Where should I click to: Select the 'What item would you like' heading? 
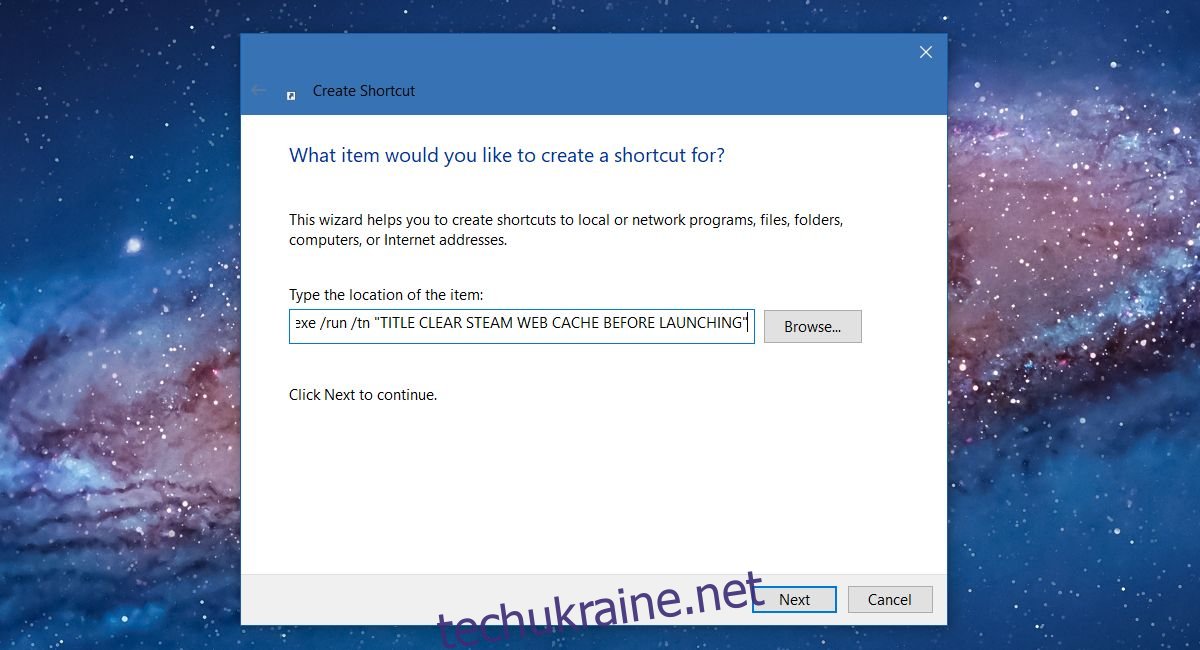507,155
